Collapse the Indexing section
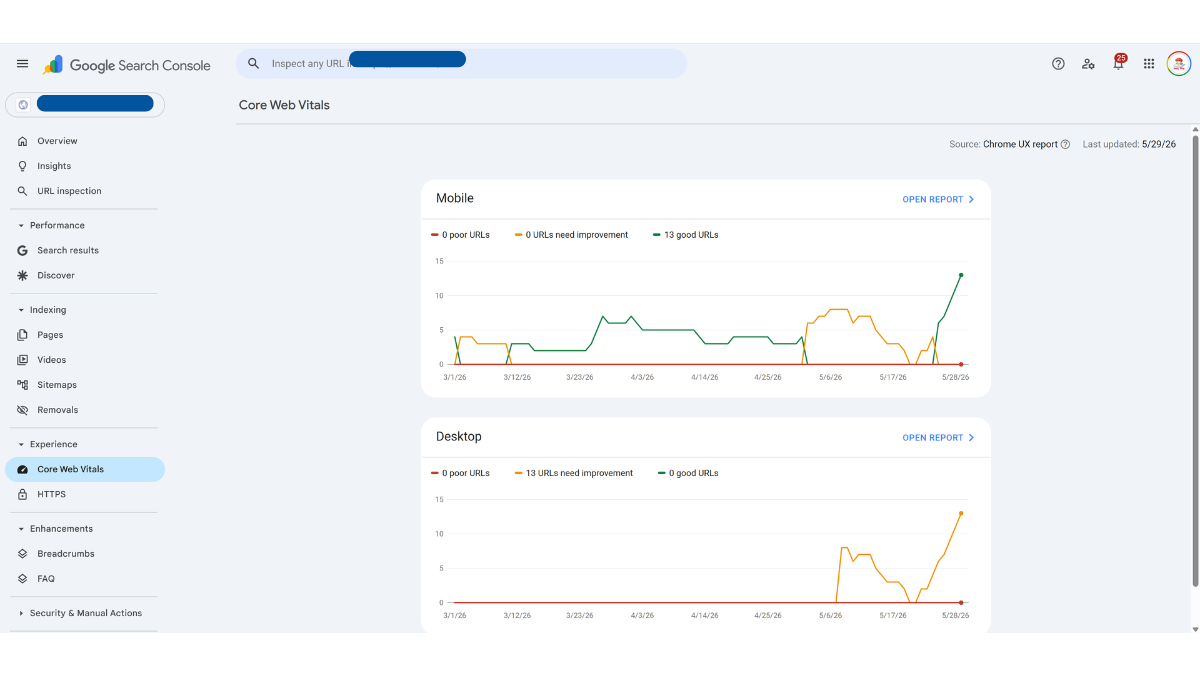Screen dimensions: 1200x675 pyautogui.click(x=21, y=310)
